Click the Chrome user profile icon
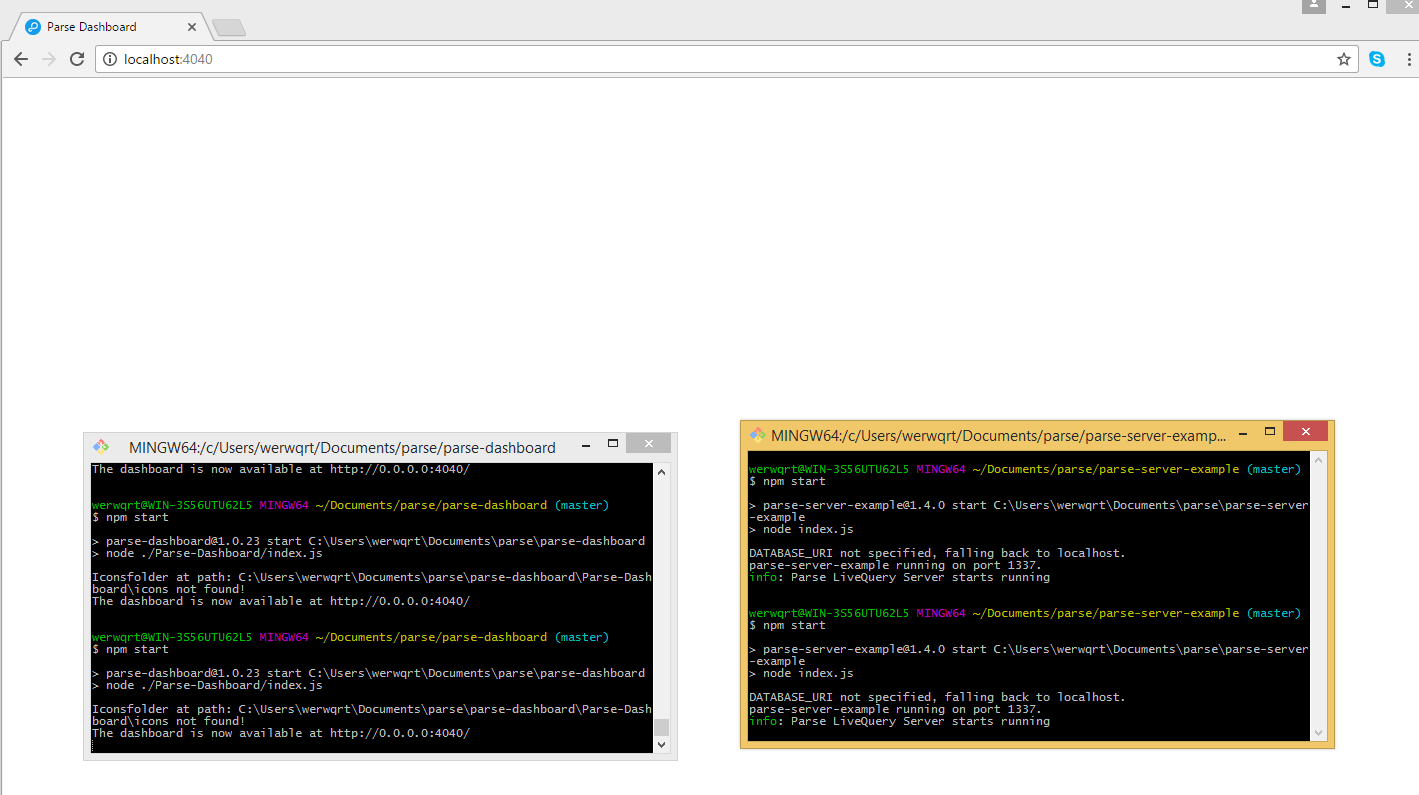The image size is (1419, 795). 1313,6
